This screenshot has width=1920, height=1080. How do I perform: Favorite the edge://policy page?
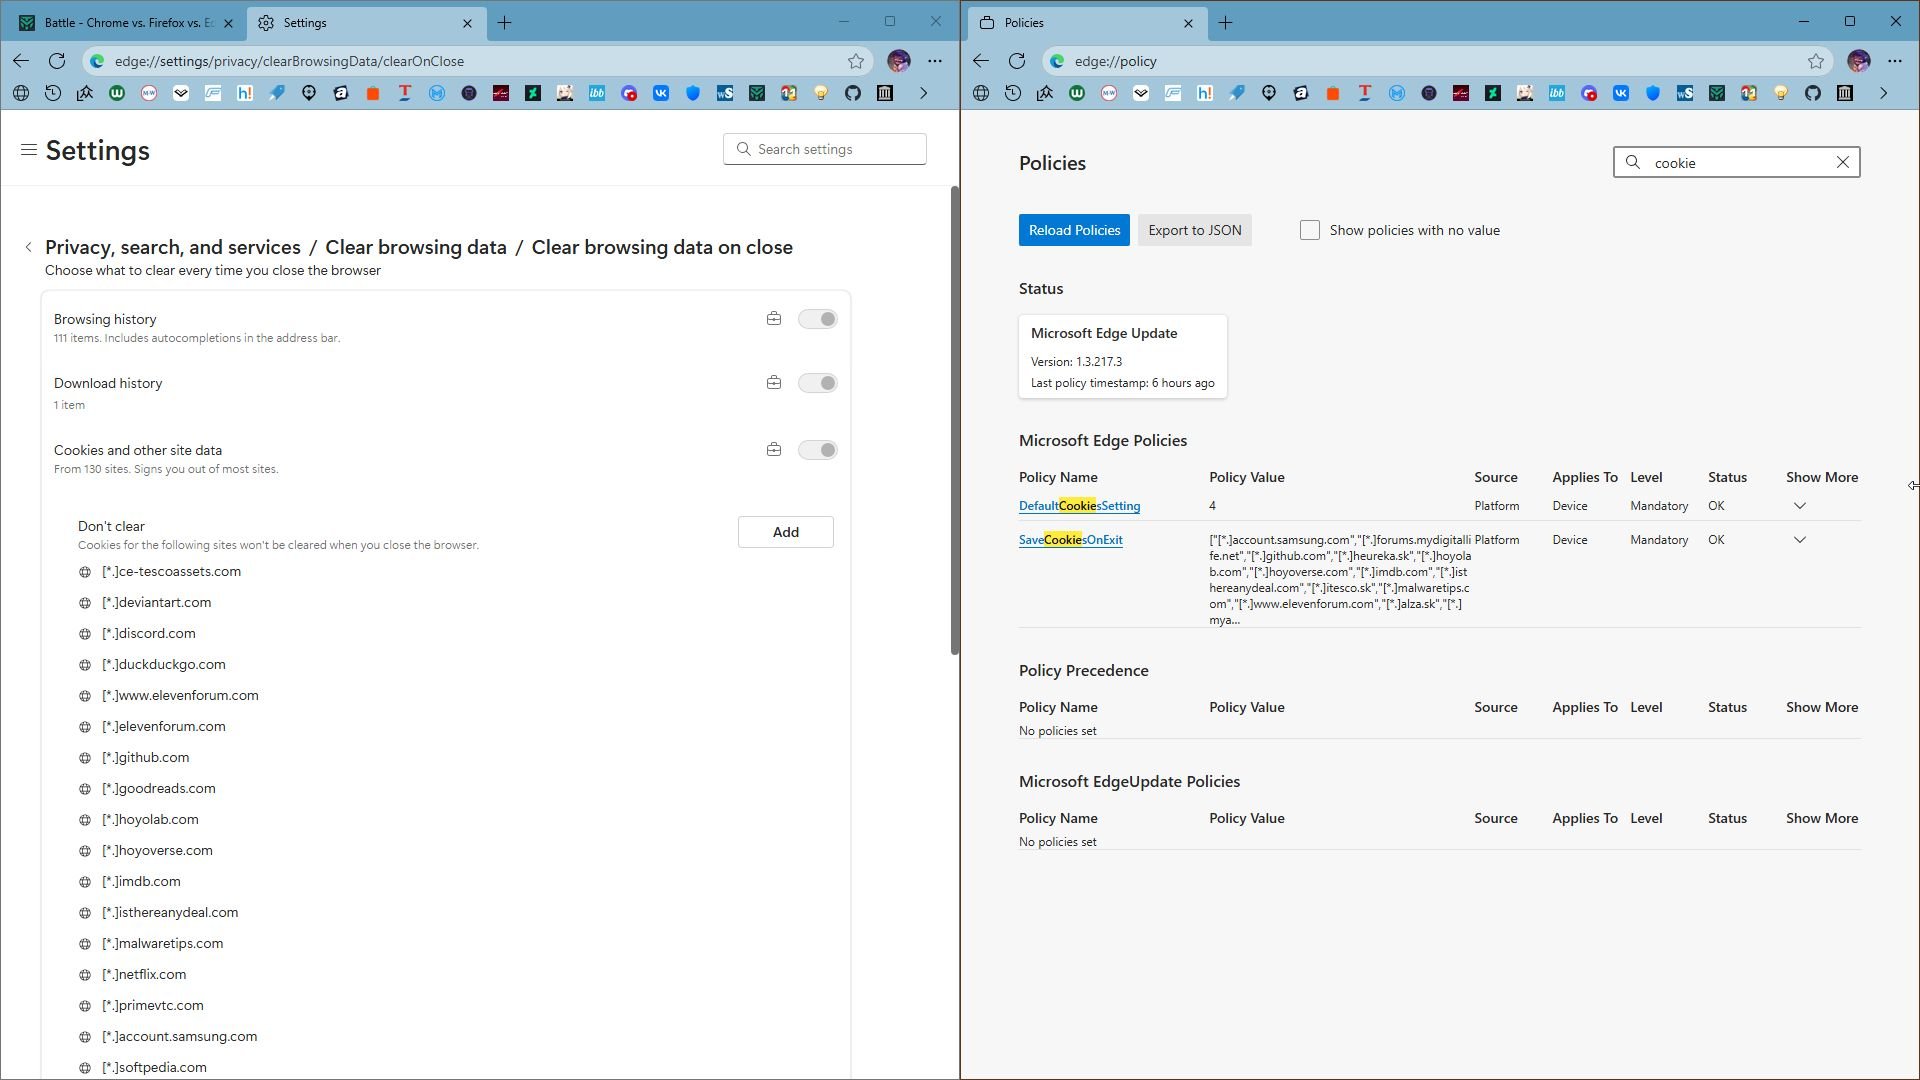click(1816, 61)
